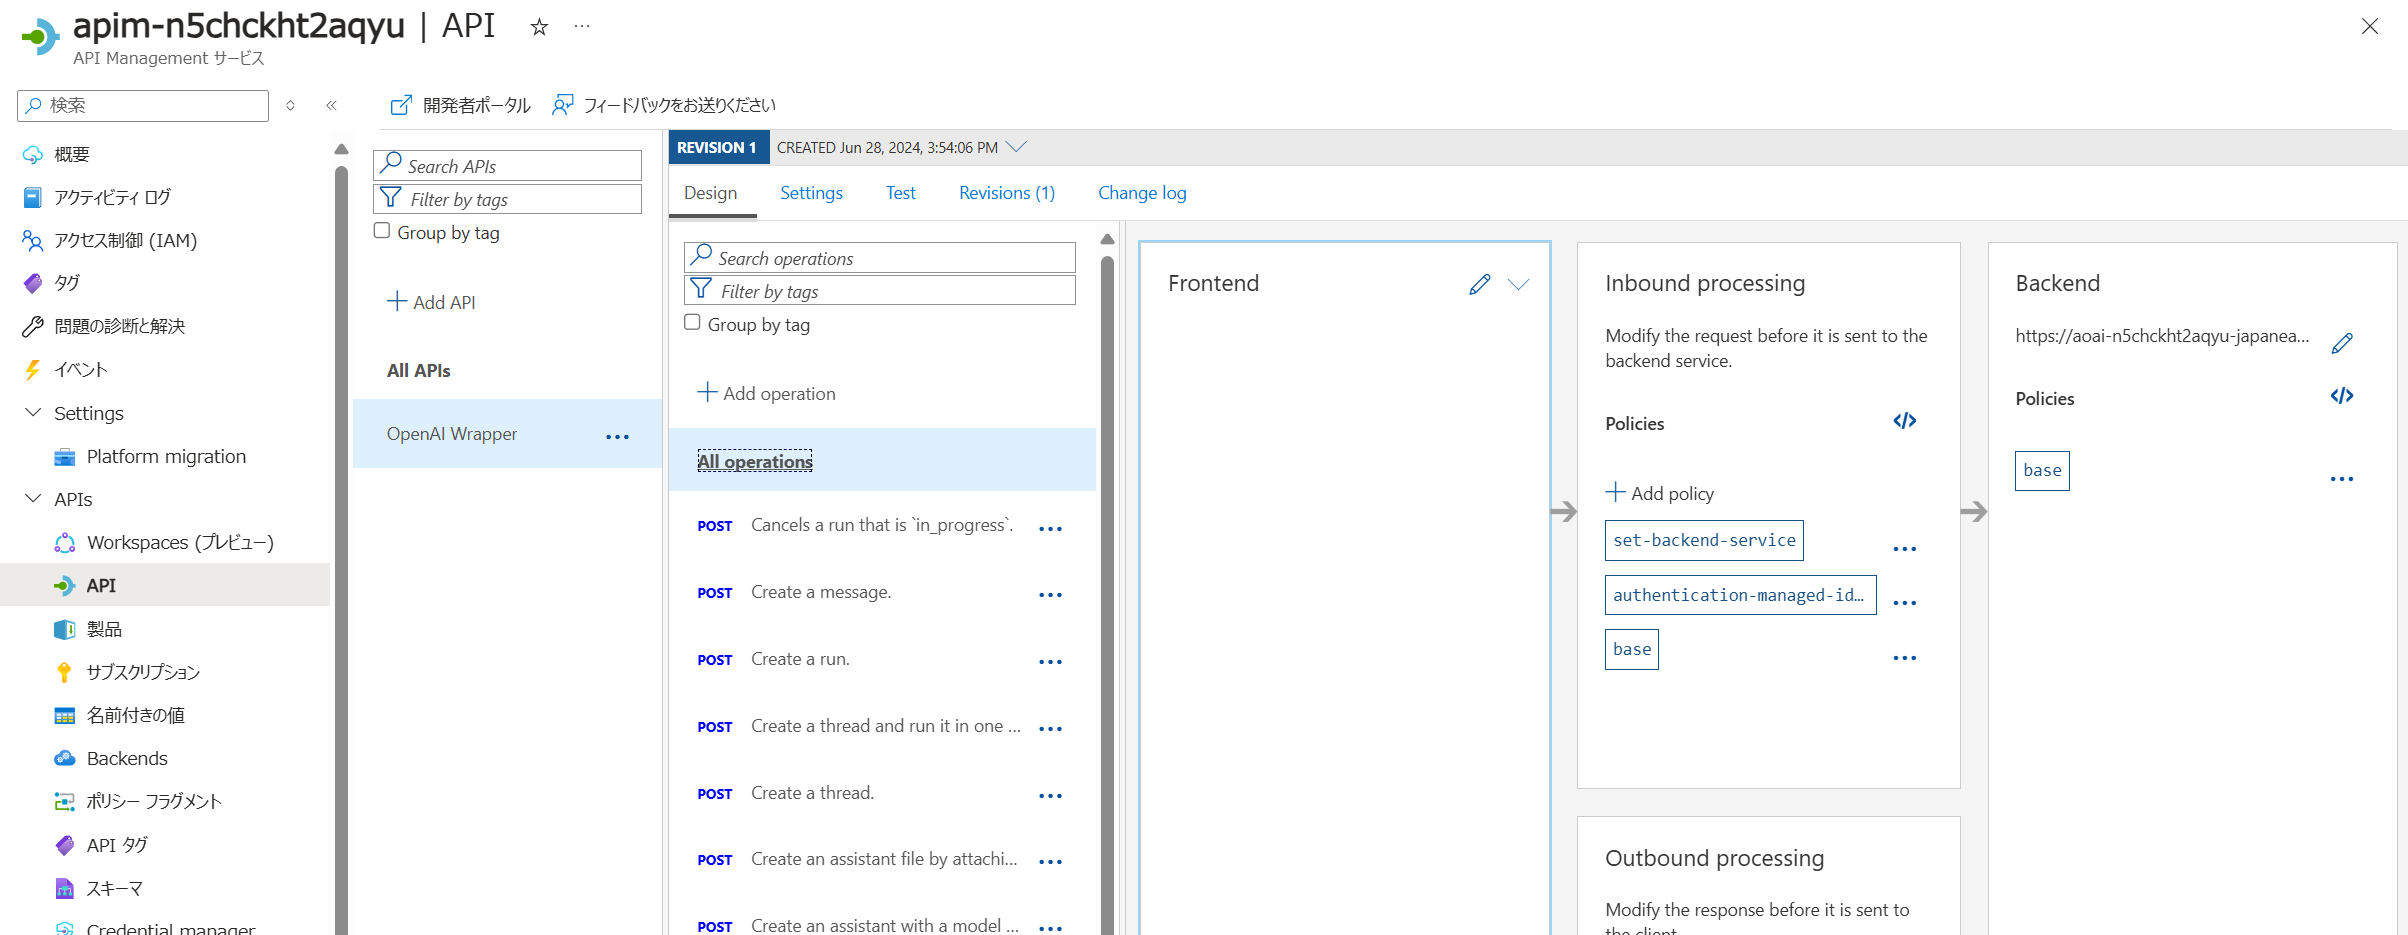Switch to the Change log tab
The height and width of the screenshot is (935, 2408).
(x=1142, y=193)
